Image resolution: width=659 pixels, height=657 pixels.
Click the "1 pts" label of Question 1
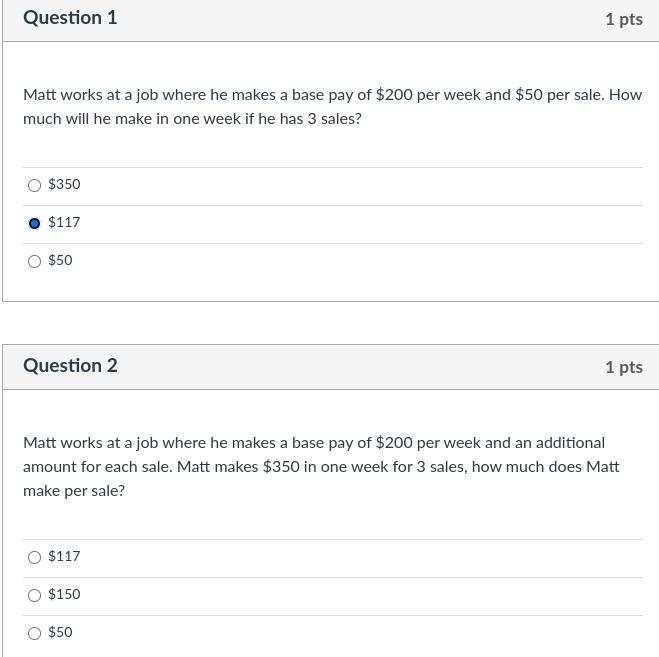point(623,19)
